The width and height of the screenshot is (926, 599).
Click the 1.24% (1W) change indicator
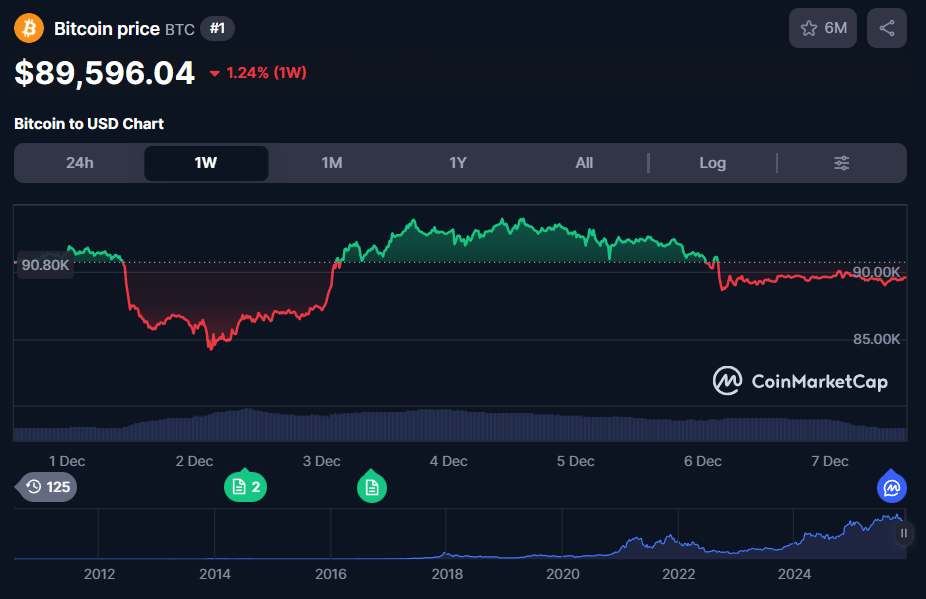(x=259, y=73)
